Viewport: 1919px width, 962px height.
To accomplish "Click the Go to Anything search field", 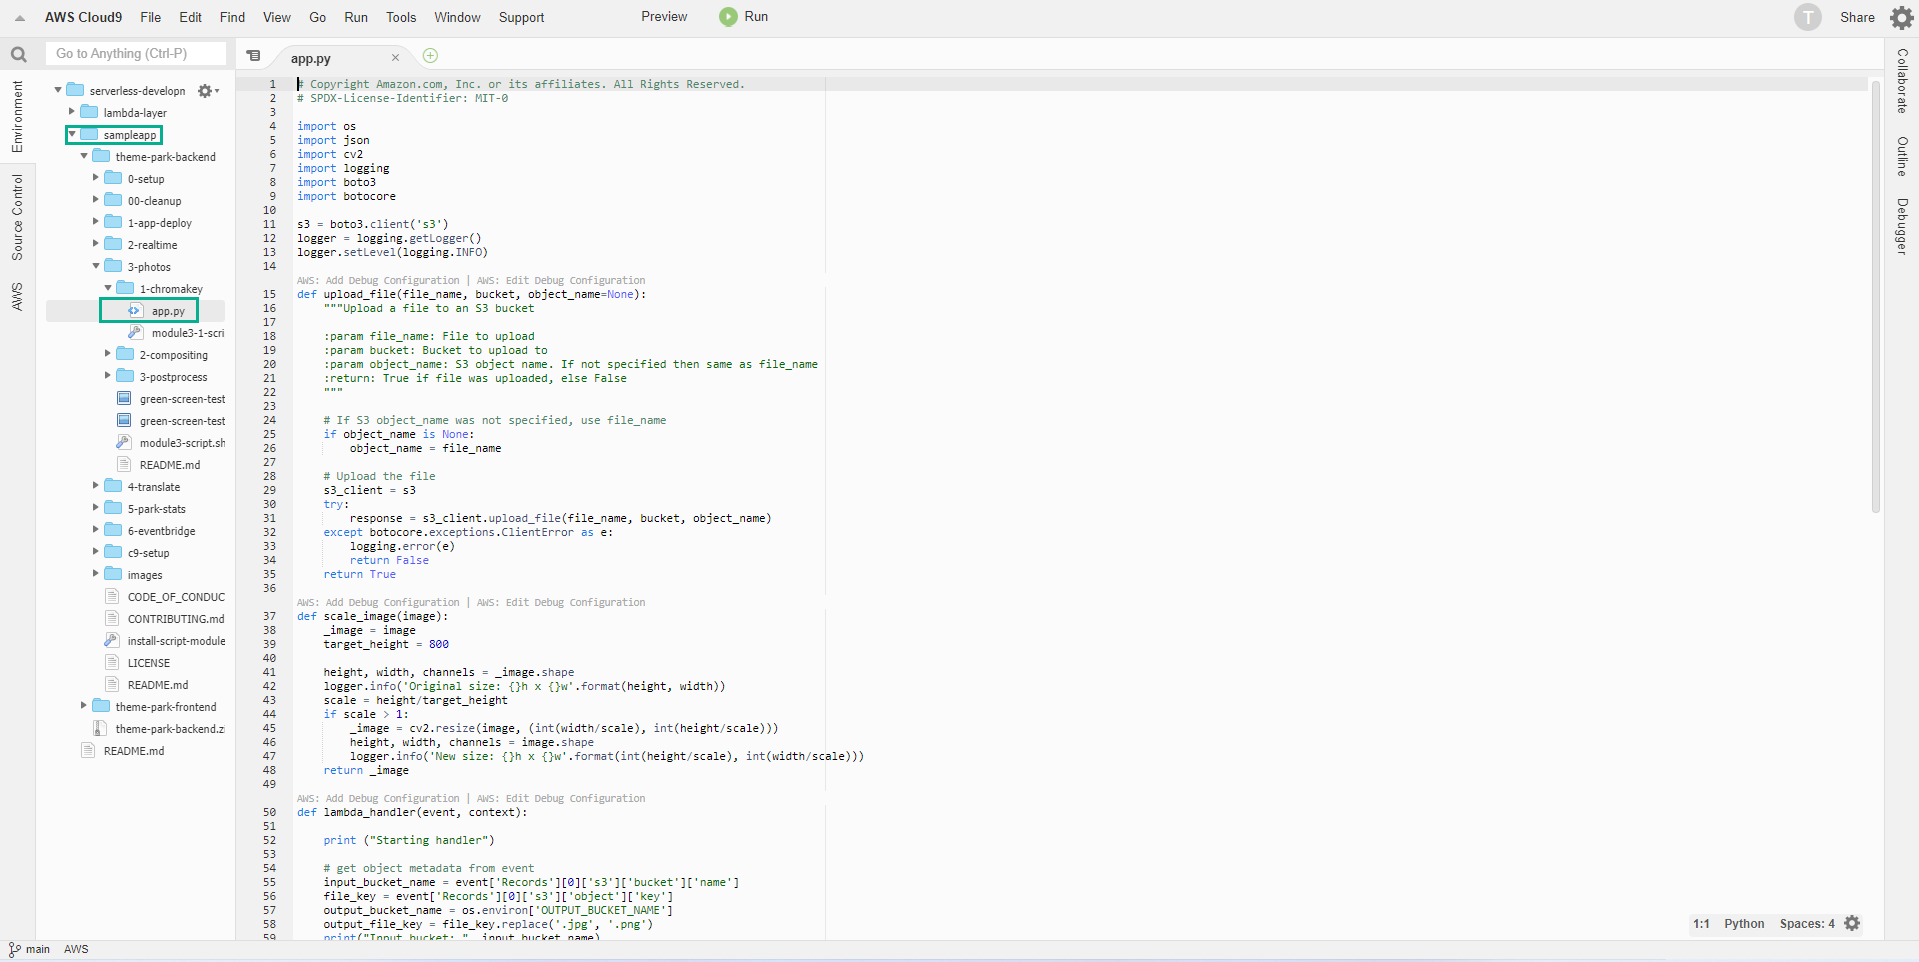I will click(x=136, y=54).
